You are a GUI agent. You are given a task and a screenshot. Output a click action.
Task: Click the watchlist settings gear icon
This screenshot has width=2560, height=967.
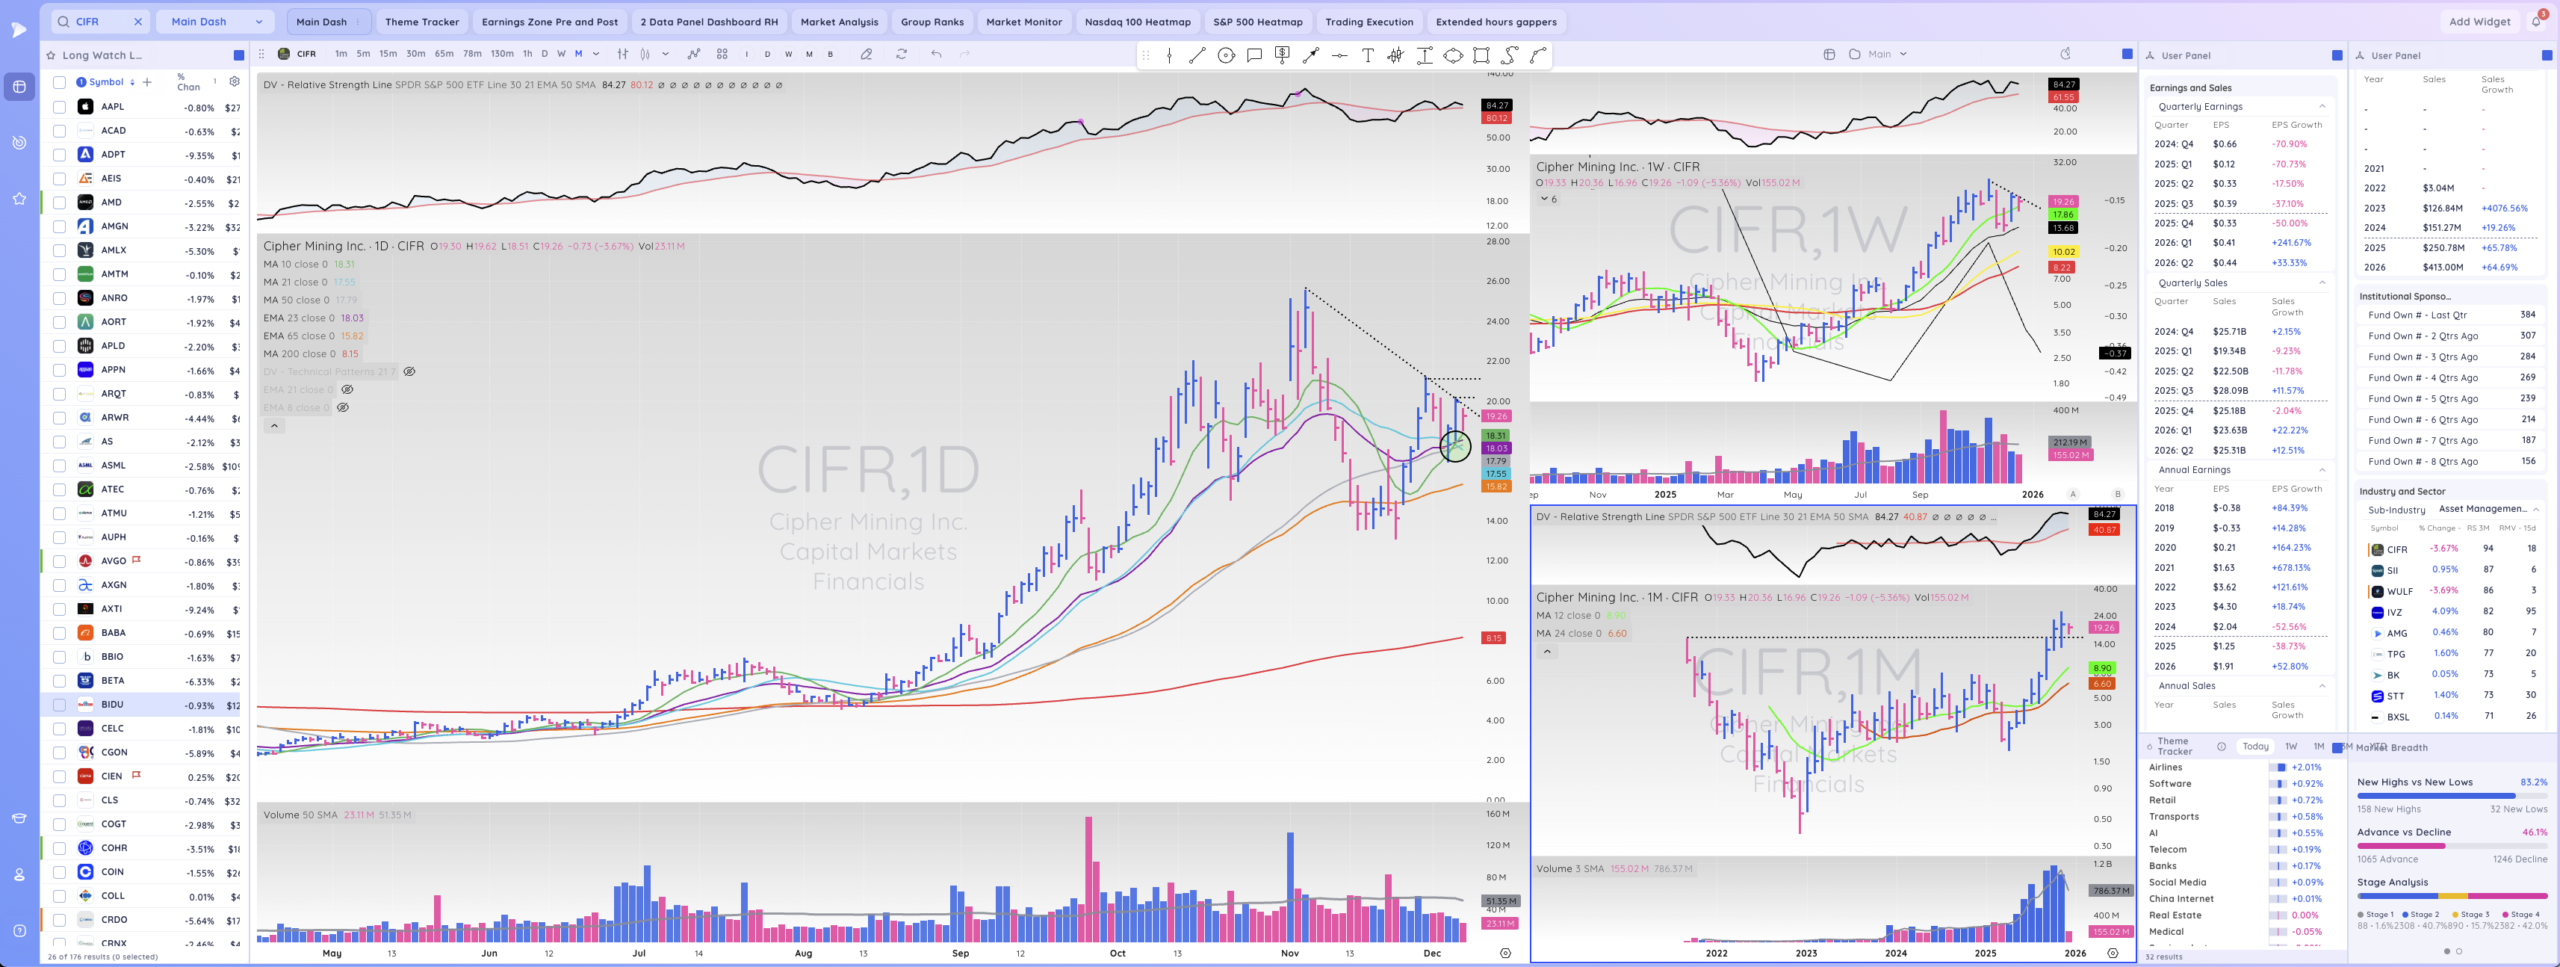click(234, 82)
